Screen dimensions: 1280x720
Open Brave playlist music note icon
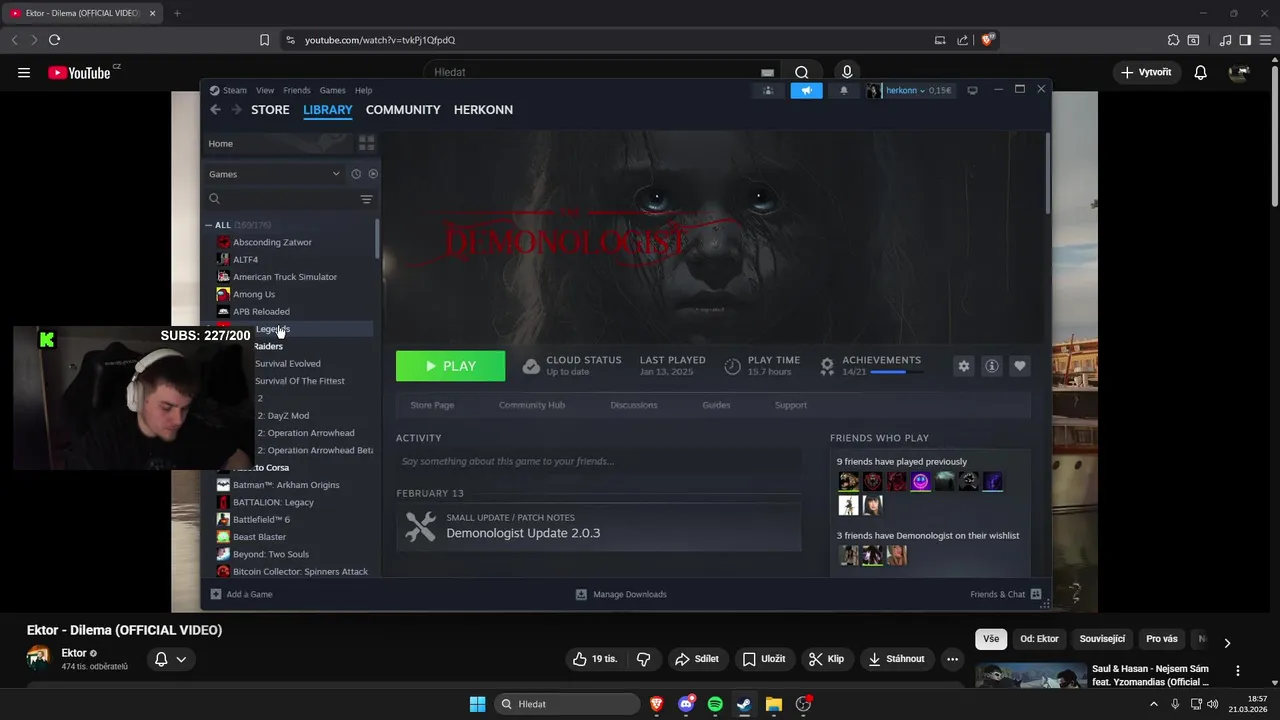point(1226,40)
